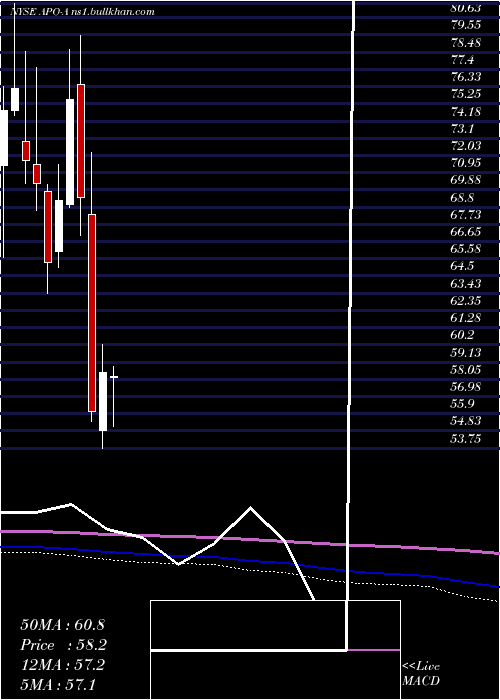Select the 78.48 price level label

pos(466,42)
